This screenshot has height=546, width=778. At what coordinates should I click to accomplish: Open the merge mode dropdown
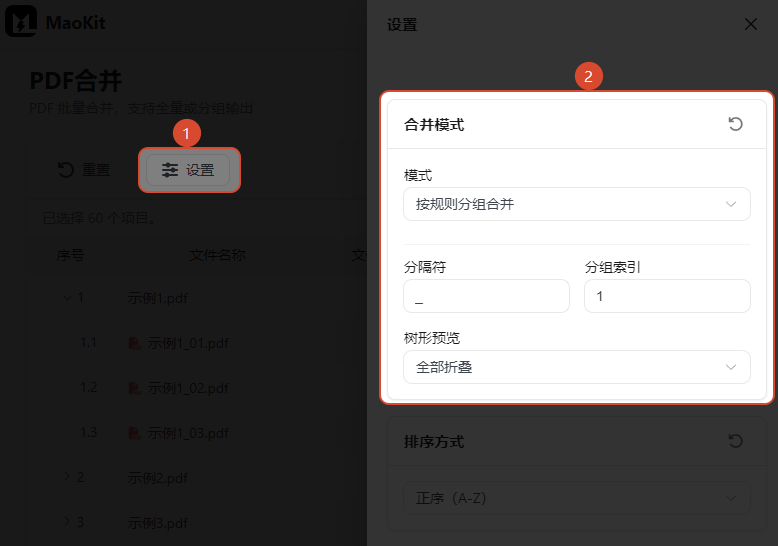pyautogui.click(x=577, y=204)
